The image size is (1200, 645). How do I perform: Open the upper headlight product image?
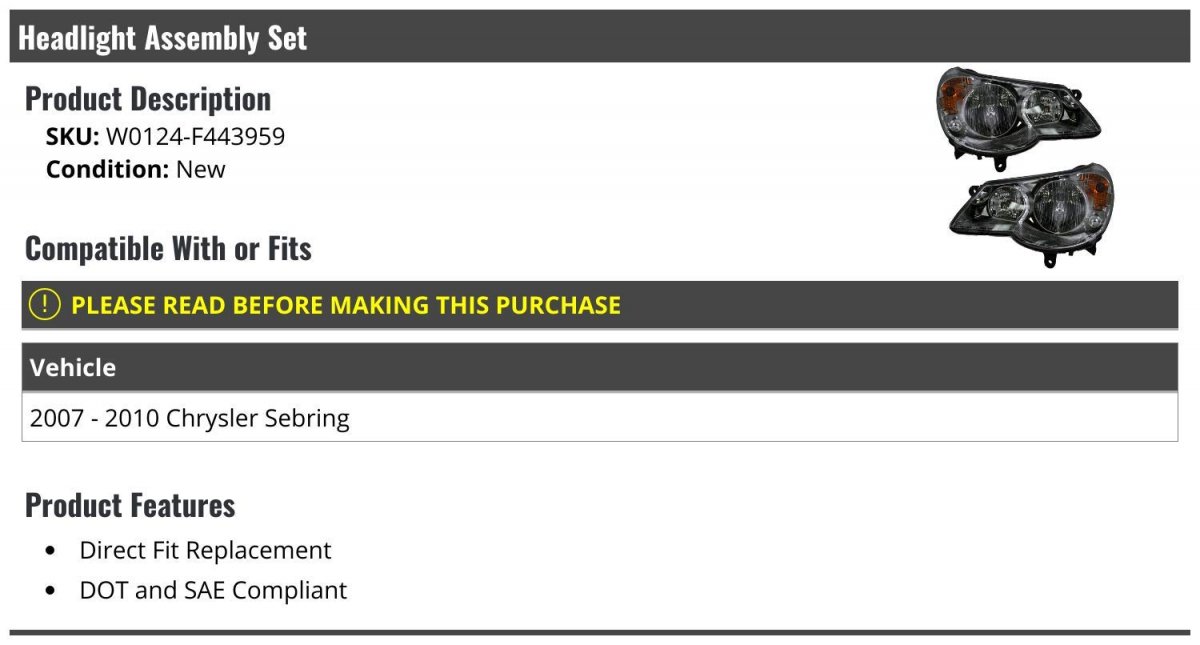[1017, 114]
